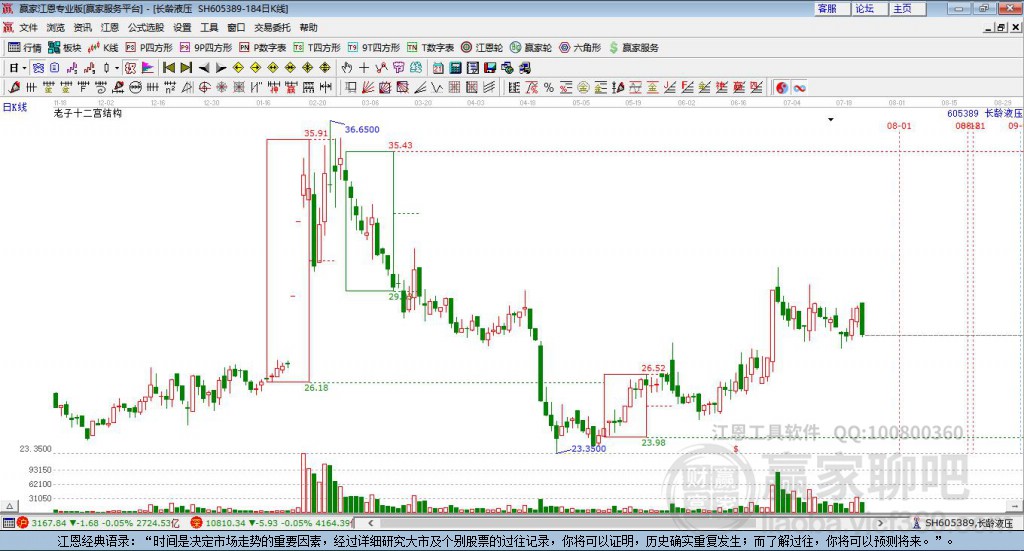Open the 工具 menu
1024x551 pixels.
tap(209, 27)
